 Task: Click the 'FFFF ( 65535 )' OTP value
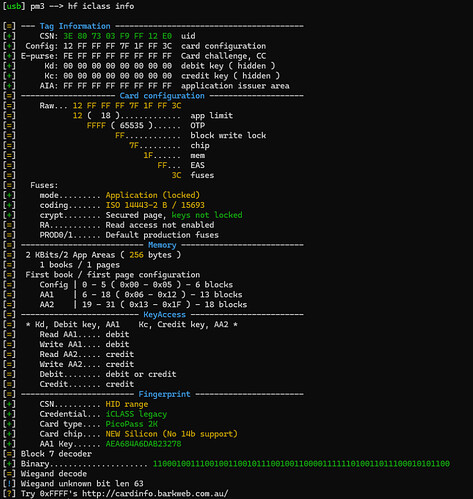120,126
